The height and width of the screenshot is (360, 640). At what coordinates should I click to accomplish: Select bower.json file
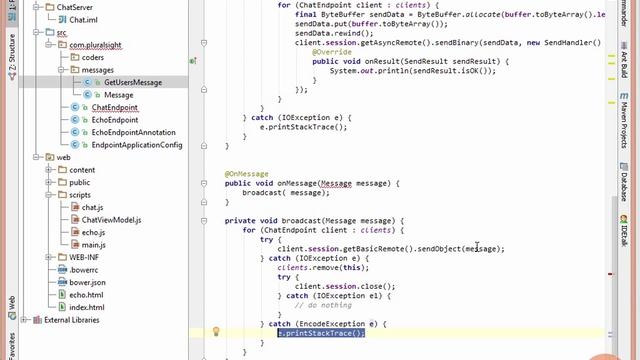click(87, 282)
